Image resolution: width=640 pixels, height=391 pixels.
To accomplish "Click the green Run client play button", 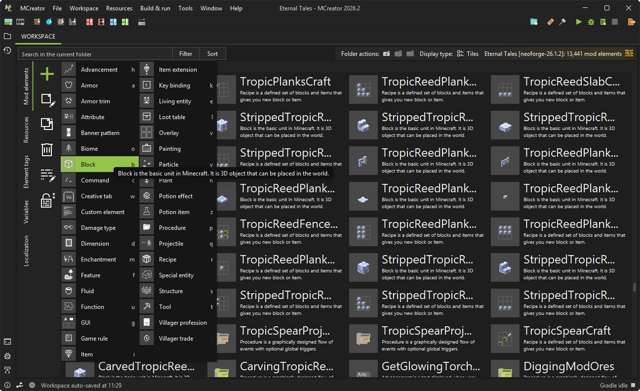I will tap(578, 22).
